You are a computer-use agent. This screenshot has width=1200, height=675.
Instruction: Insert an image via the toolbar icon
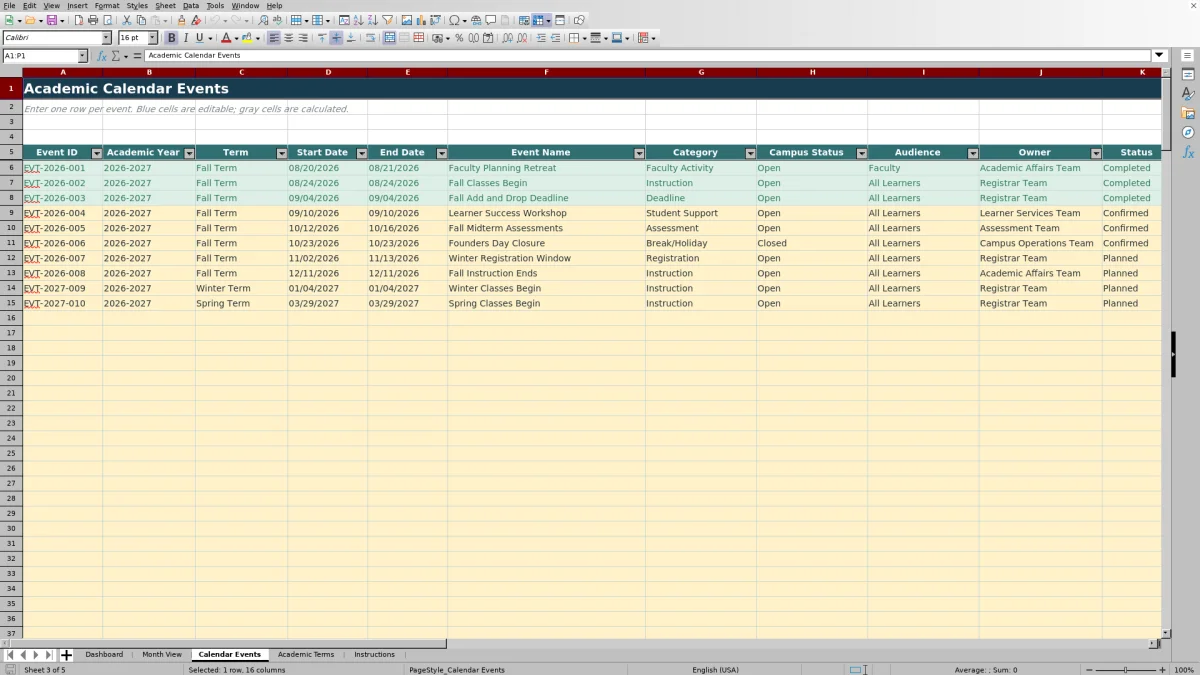click(407, 20)
